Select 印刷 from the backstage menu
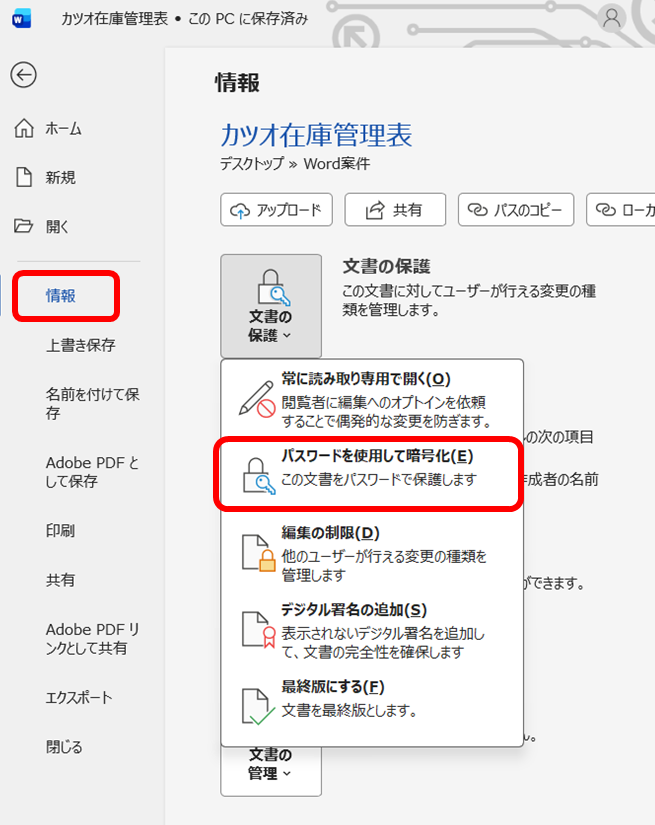 tap(60, 531)
